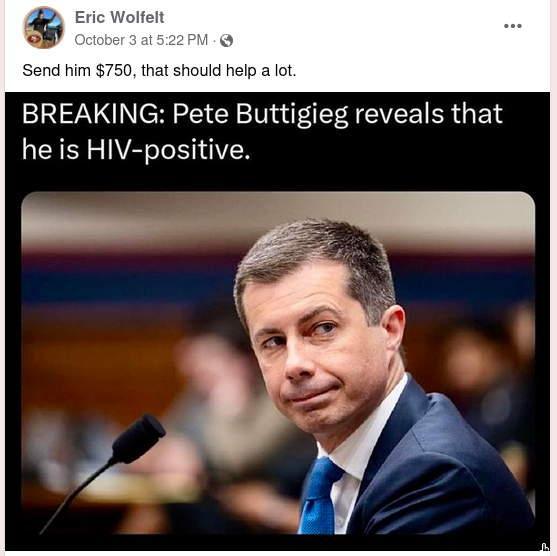Open the three-dot post options menu
Viewport: 557px width, 556px height.
(513, 26)
